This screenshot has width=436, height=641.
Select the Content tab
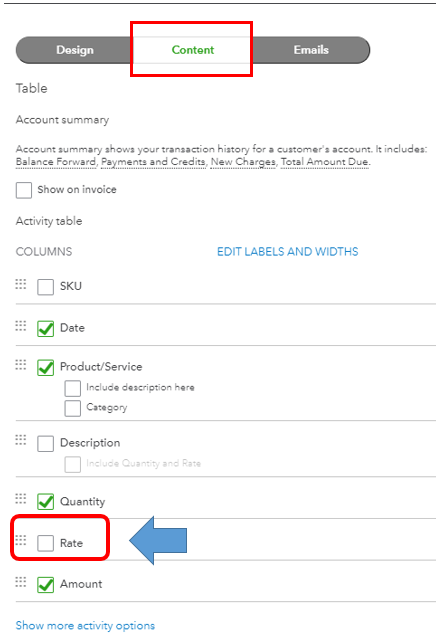coord(192,50)
